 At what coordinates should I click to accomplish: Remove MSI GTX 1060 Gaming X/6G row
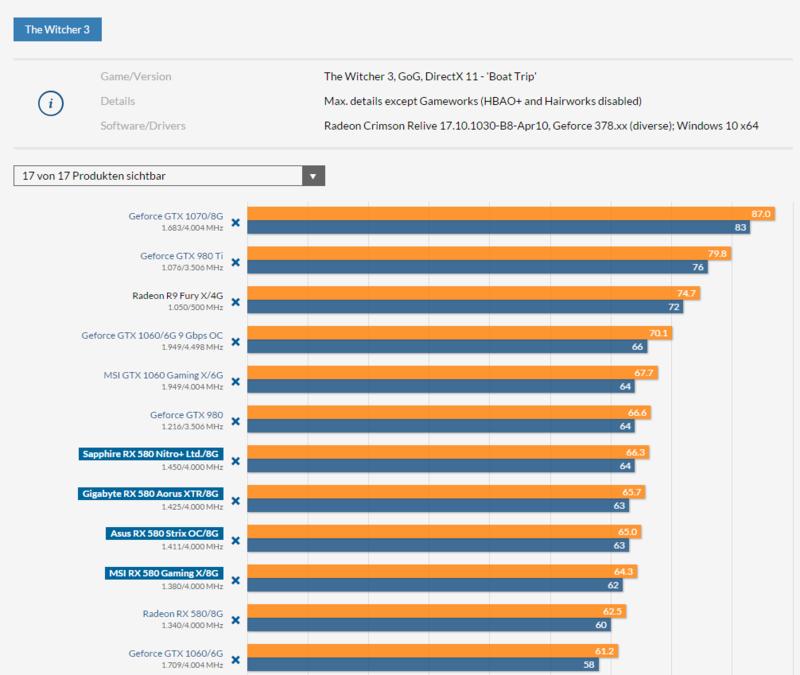[x=236, y=381]
